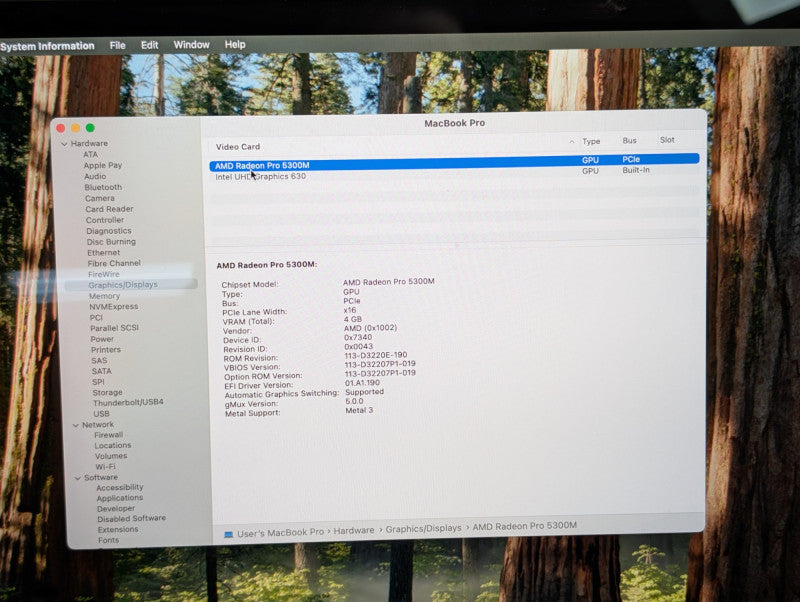The image size is (800, 602).
Task: Select Storage in the sidebar
Action: point(107,392)
